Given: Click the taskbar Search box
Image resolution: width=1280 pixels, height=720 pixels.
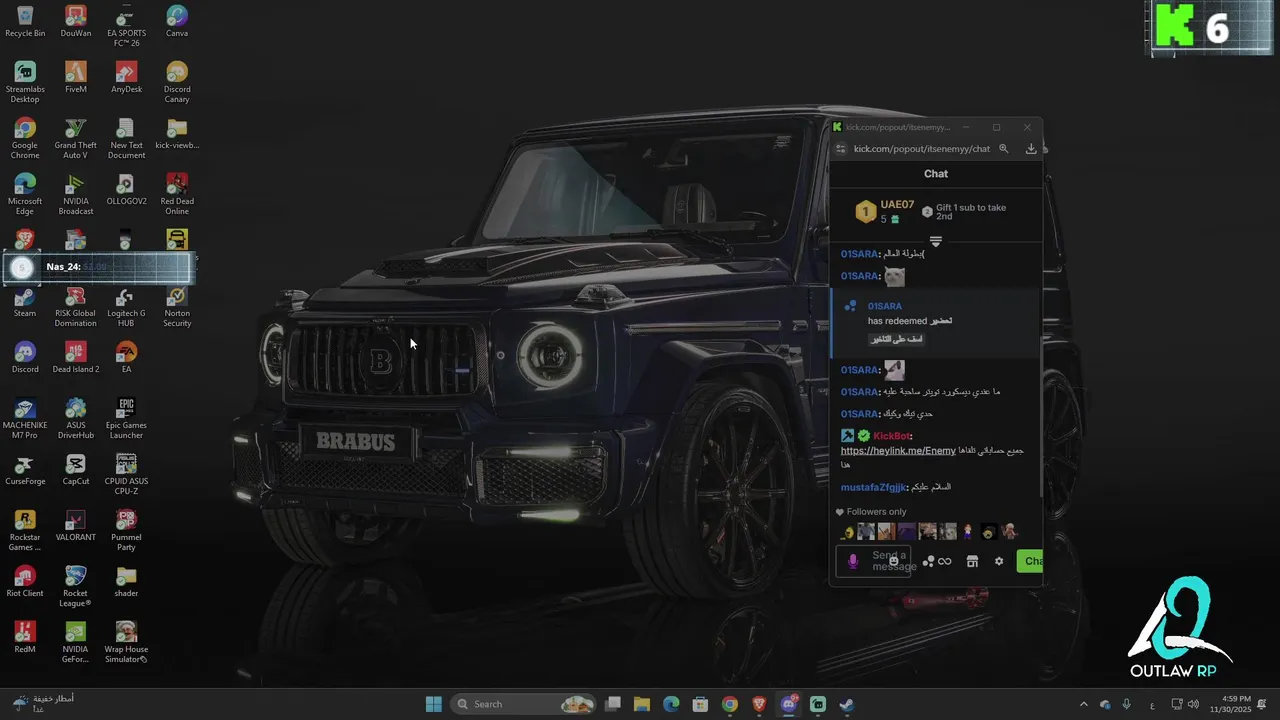Looking at the screenshot, I should click(524, 704).
